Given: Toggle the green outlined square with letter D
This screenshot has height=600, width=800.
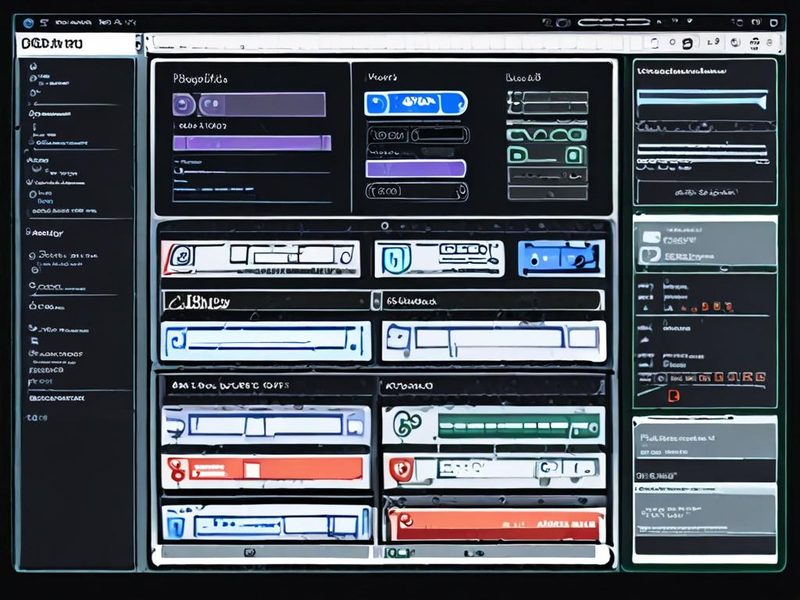Looking at the screenshot, I should (x=518, y=155).
